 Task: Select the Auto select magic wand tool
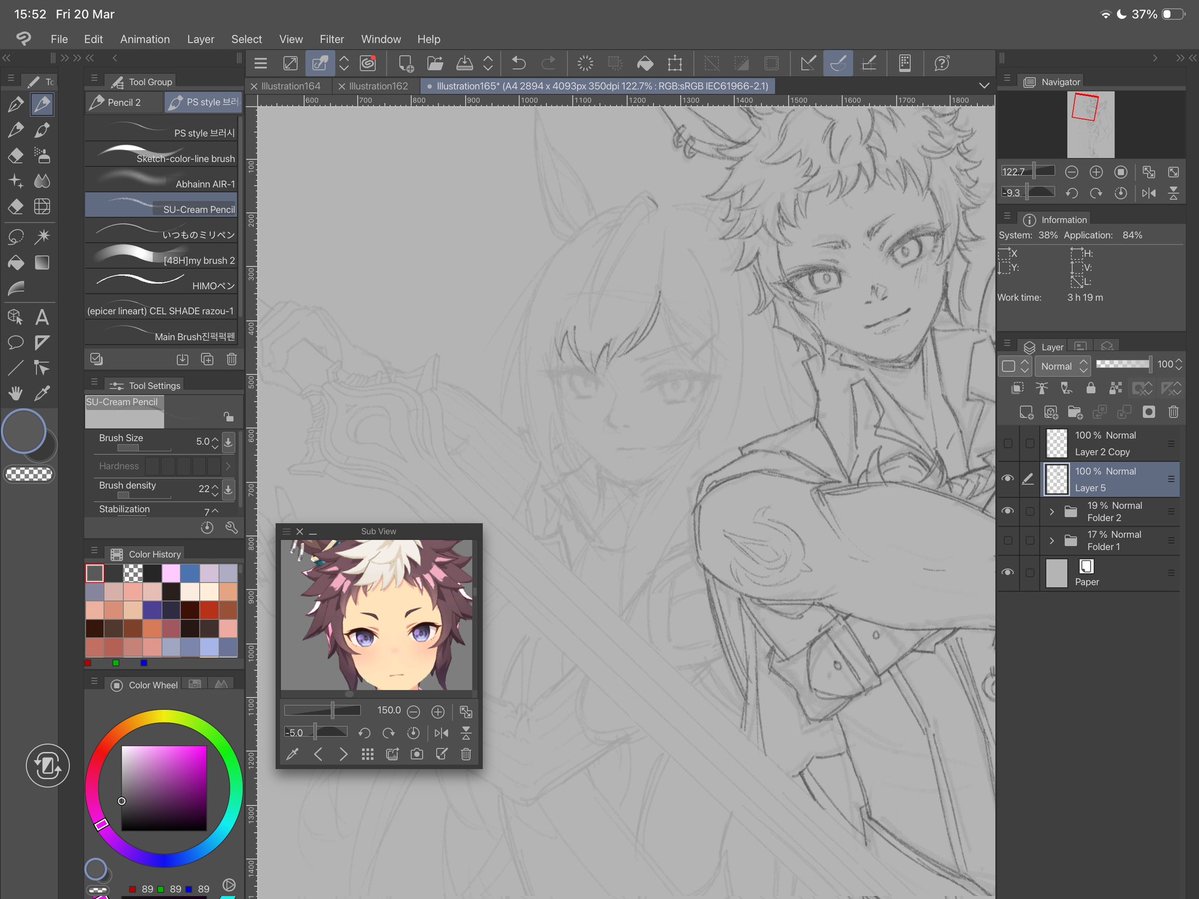click(42, 236)
